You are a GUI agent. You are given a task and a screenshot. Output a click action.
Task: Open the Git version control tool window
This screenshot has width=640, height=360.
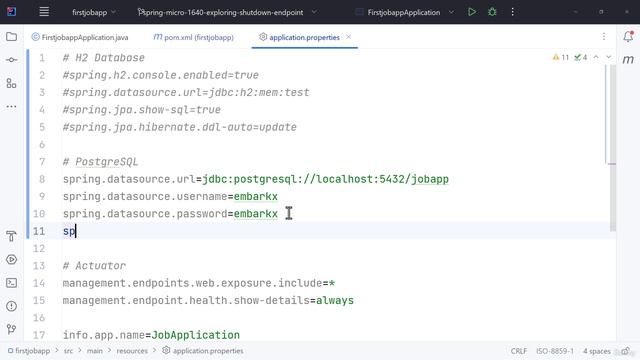pos(11,329)
